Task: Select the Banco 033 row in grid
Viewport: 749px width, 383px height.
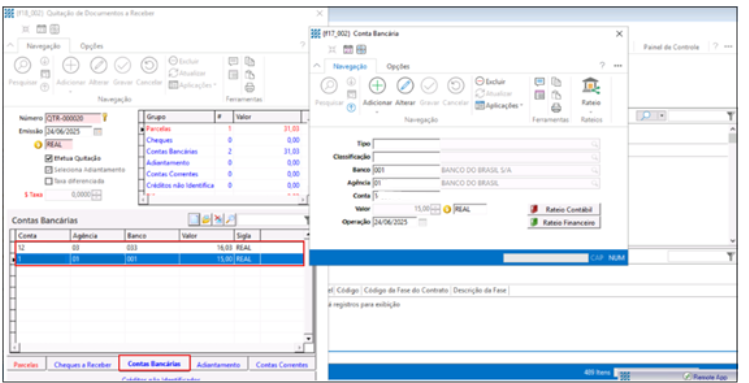Action: [x=160, y=248]
